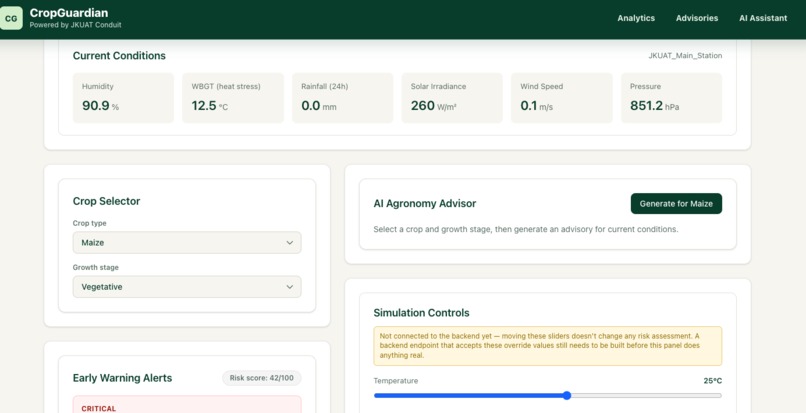
Task: Click the Simulation Controls heading
Action: click(422, 313)
